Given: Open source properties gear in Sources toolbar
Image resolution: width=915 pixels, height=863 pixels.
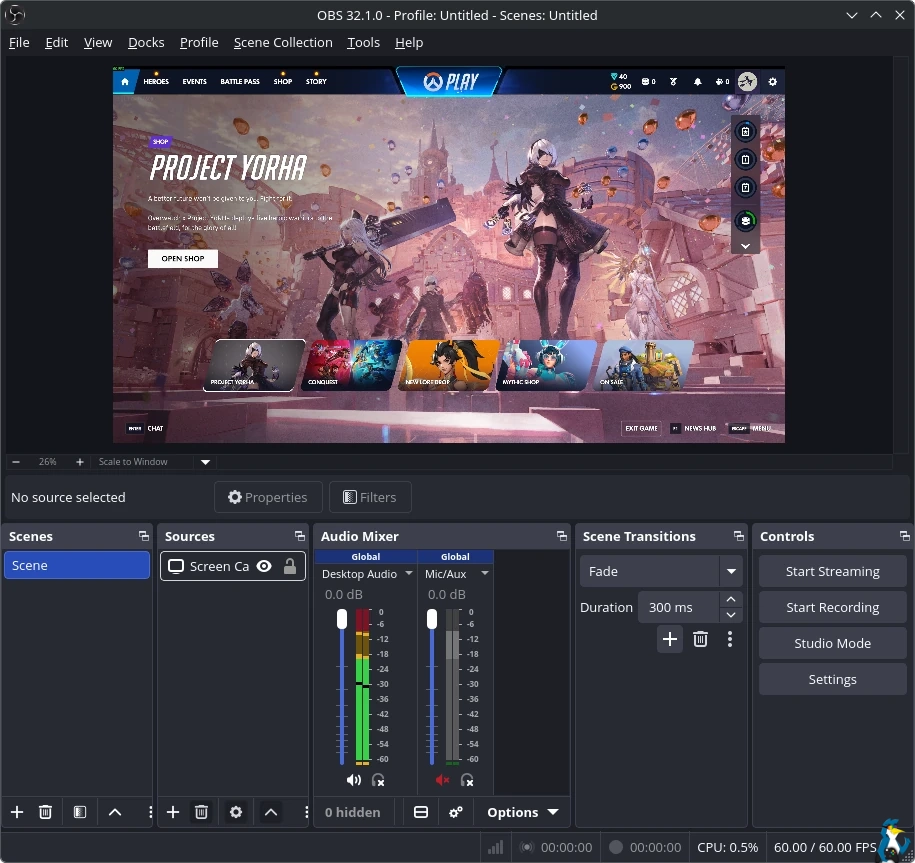Looking at the screenshot, I should click(236, 812).
